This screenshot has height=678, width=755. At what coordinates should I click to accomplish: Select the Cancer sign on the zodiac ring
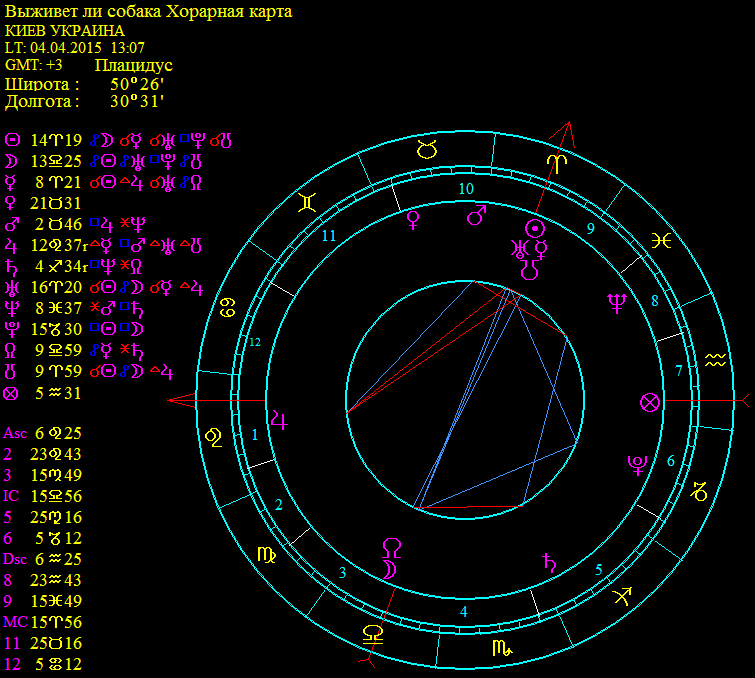tap(227, 307)
